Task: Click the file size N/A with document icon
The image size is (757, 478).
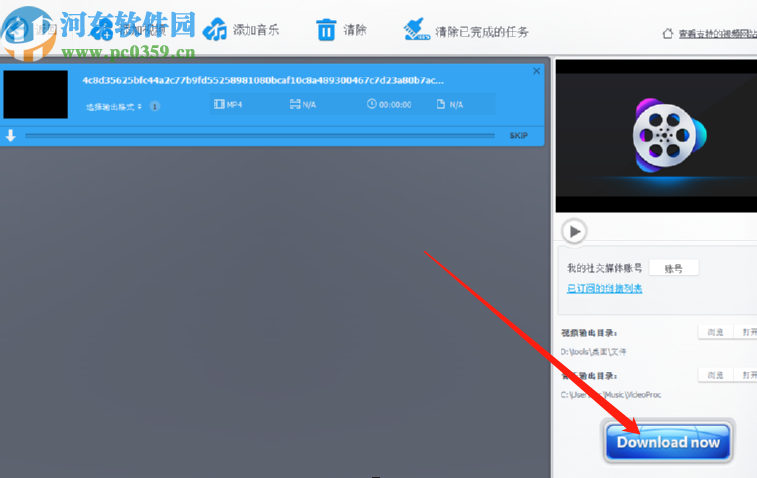Action: coord(450,104)
